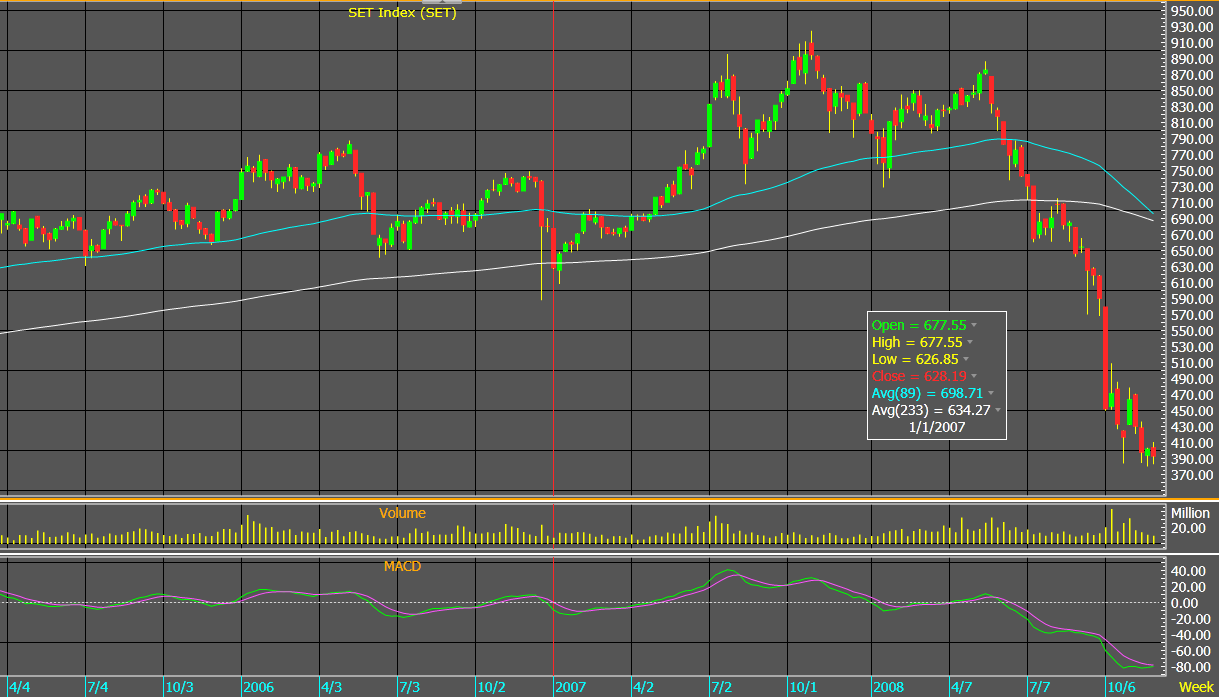The height and width of the screenshot is (700, 1219).
Task: Open the dropdown arrow beside High = 677.55
Action: [972, 342]
